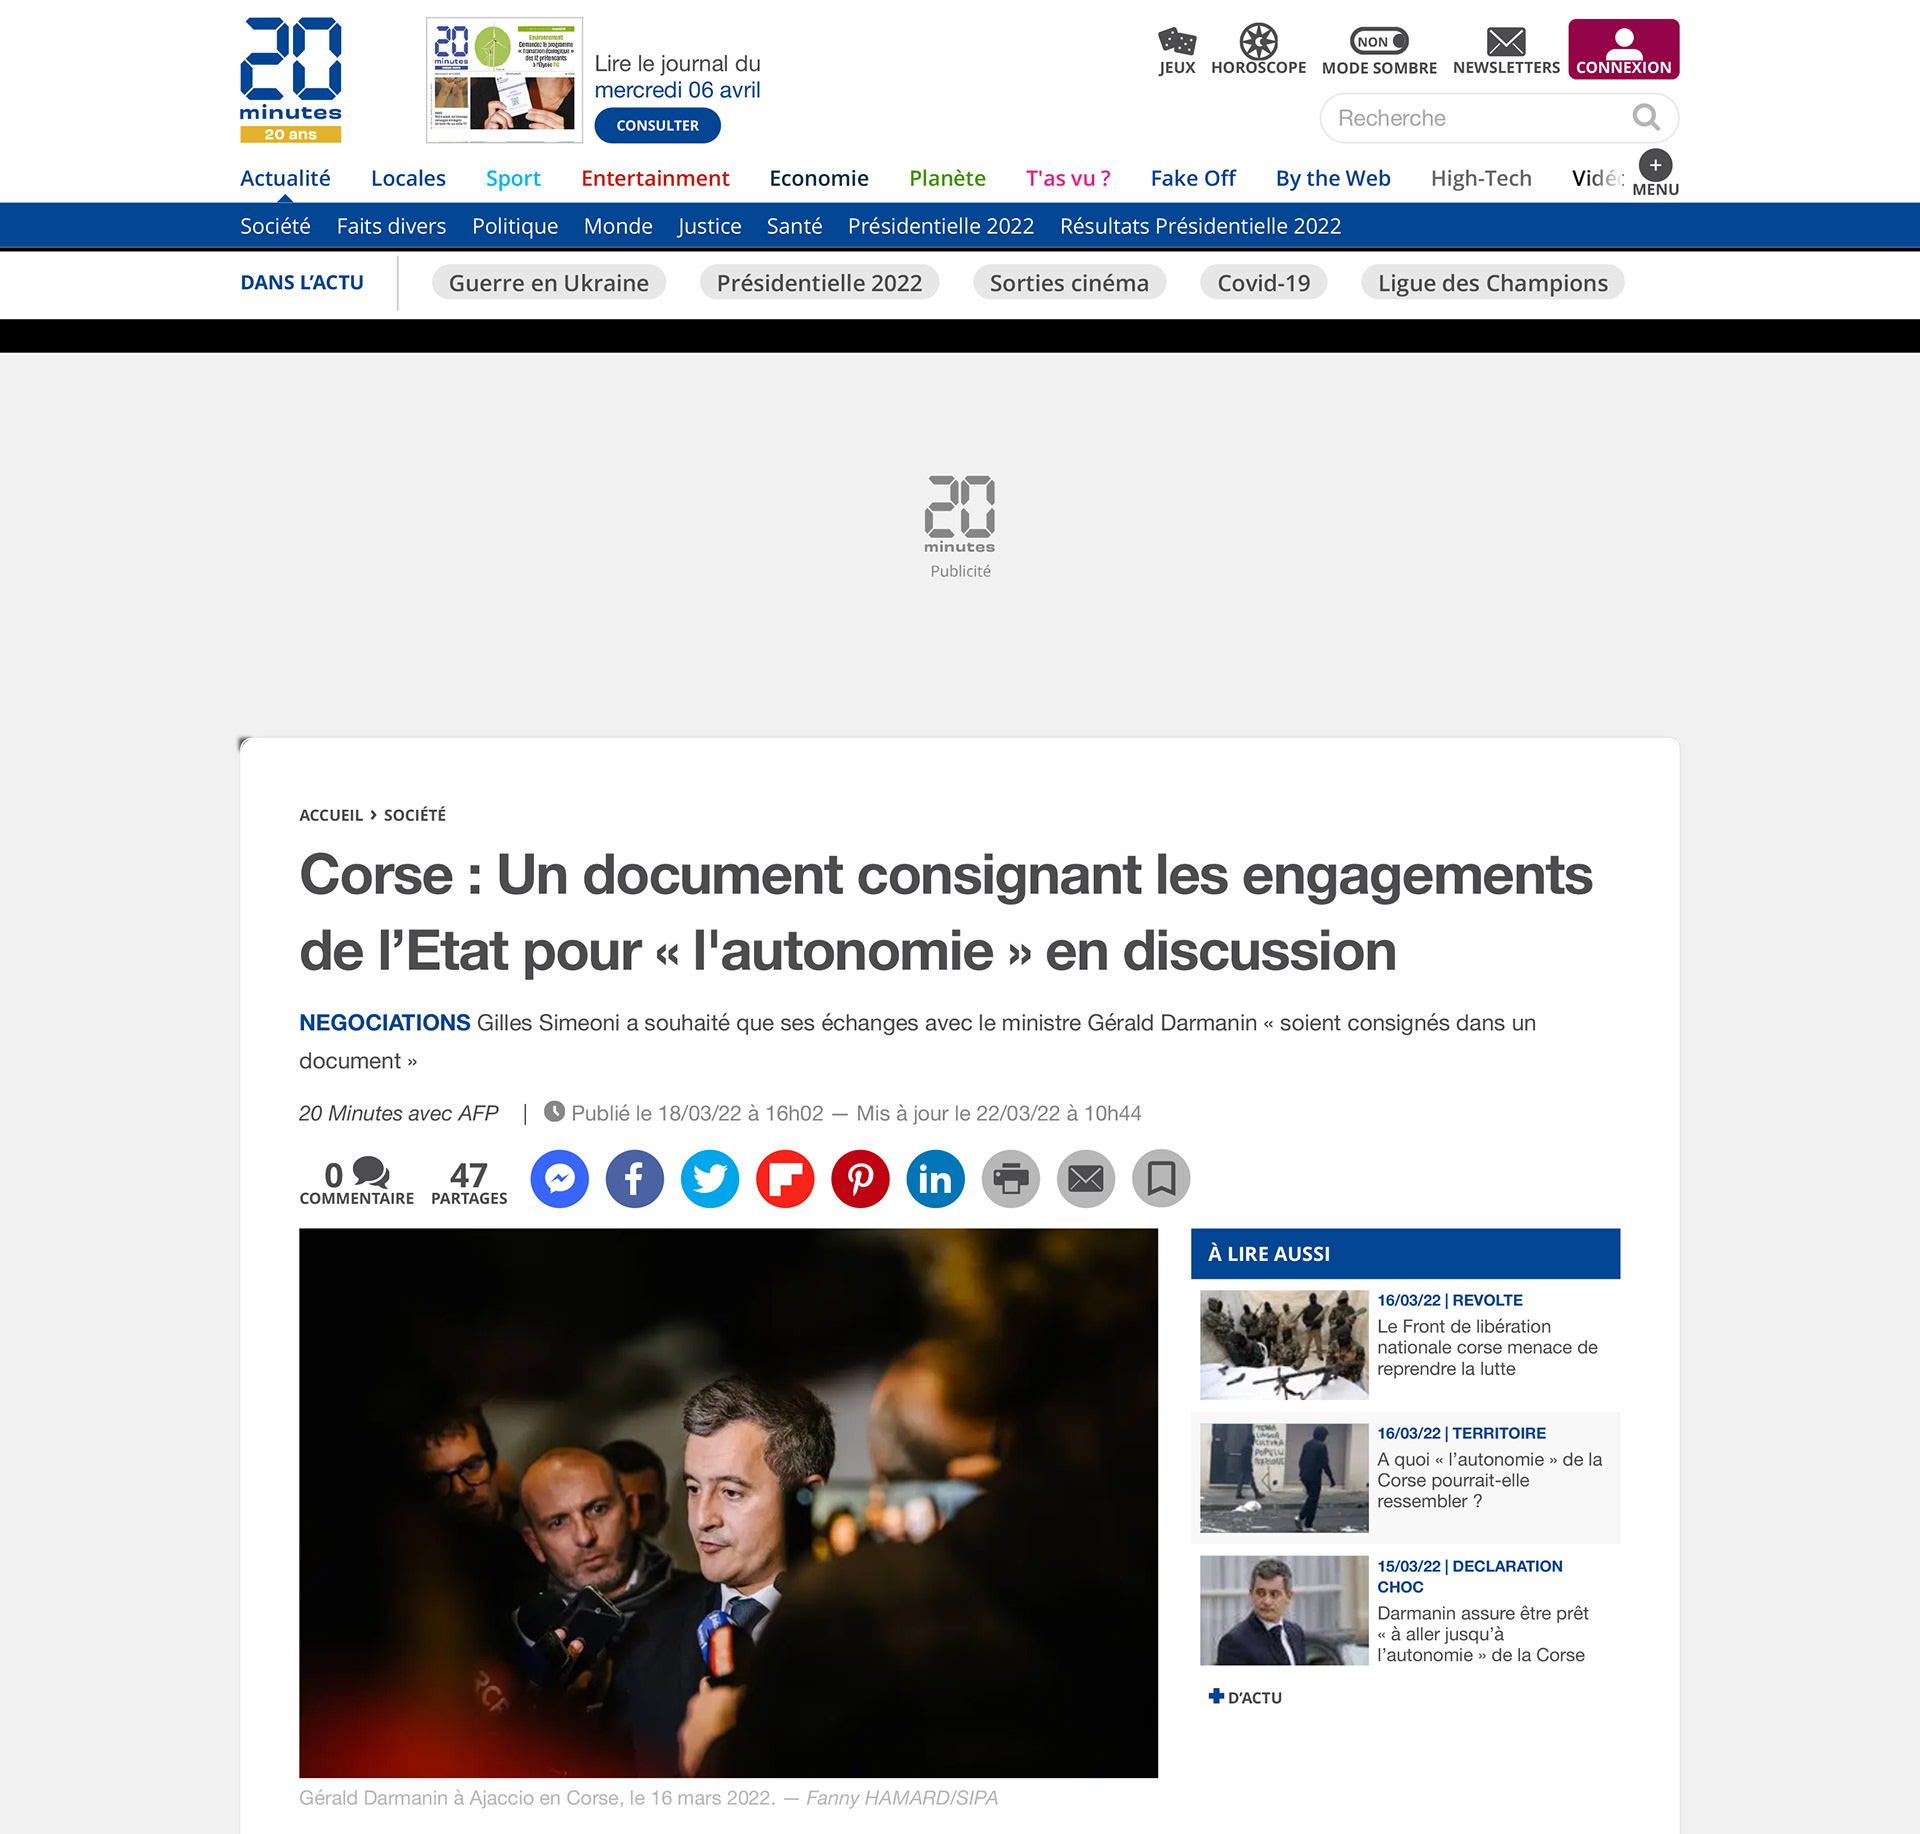Screen dimensions: 1920x1834
Task: Open thumbnail of autonomie de la Corse article
Action: pos(1284,1478)
